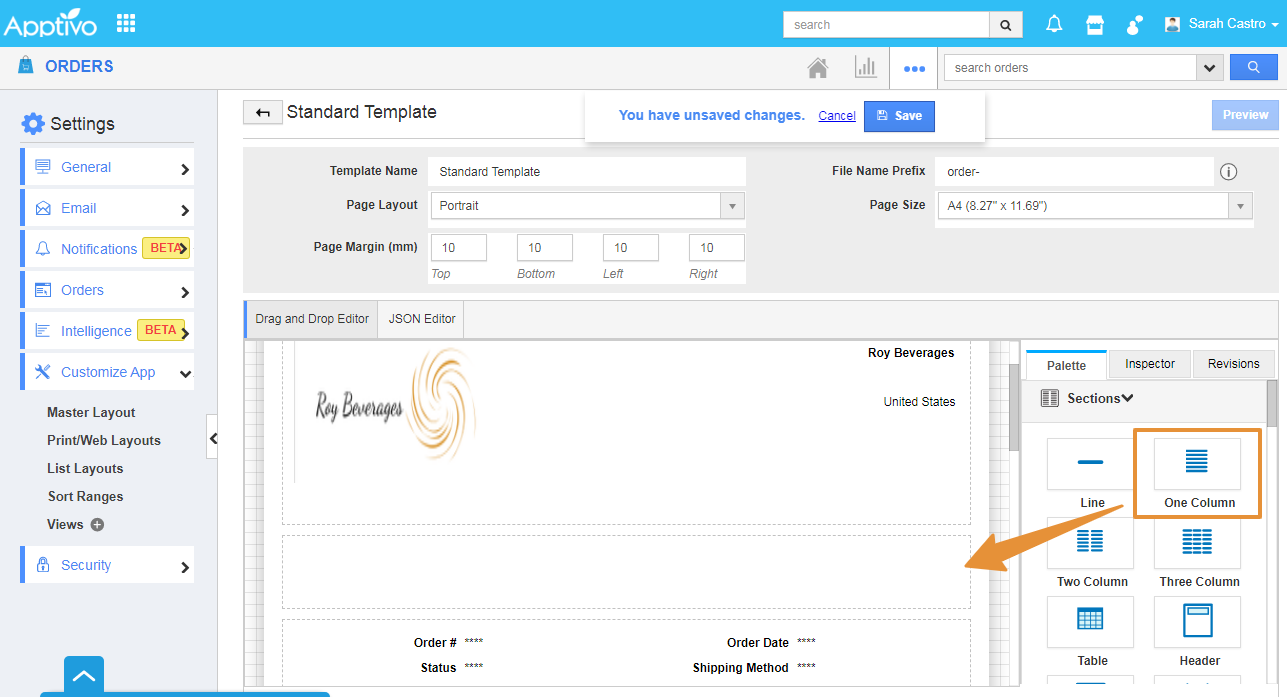The width and height of the screenshot is (1287, 697).
Task: Cancel the unsaved changes
Action: point(837,116)
